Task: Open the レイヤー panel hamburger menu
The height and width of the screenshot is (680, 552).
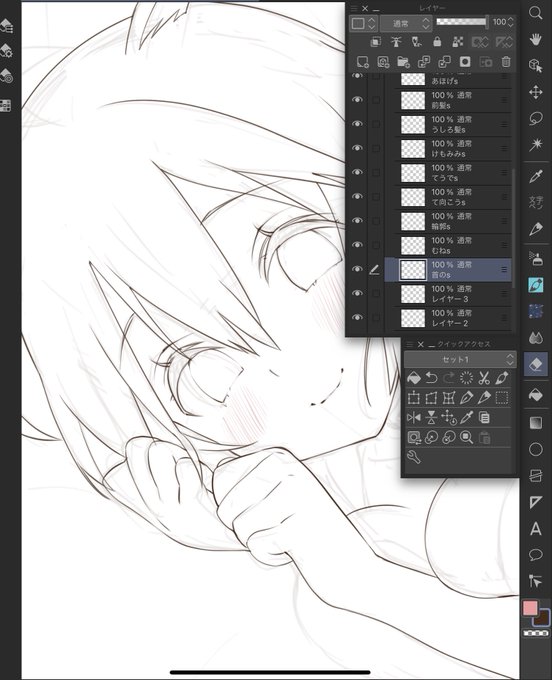Action: [x=354, y=8]
